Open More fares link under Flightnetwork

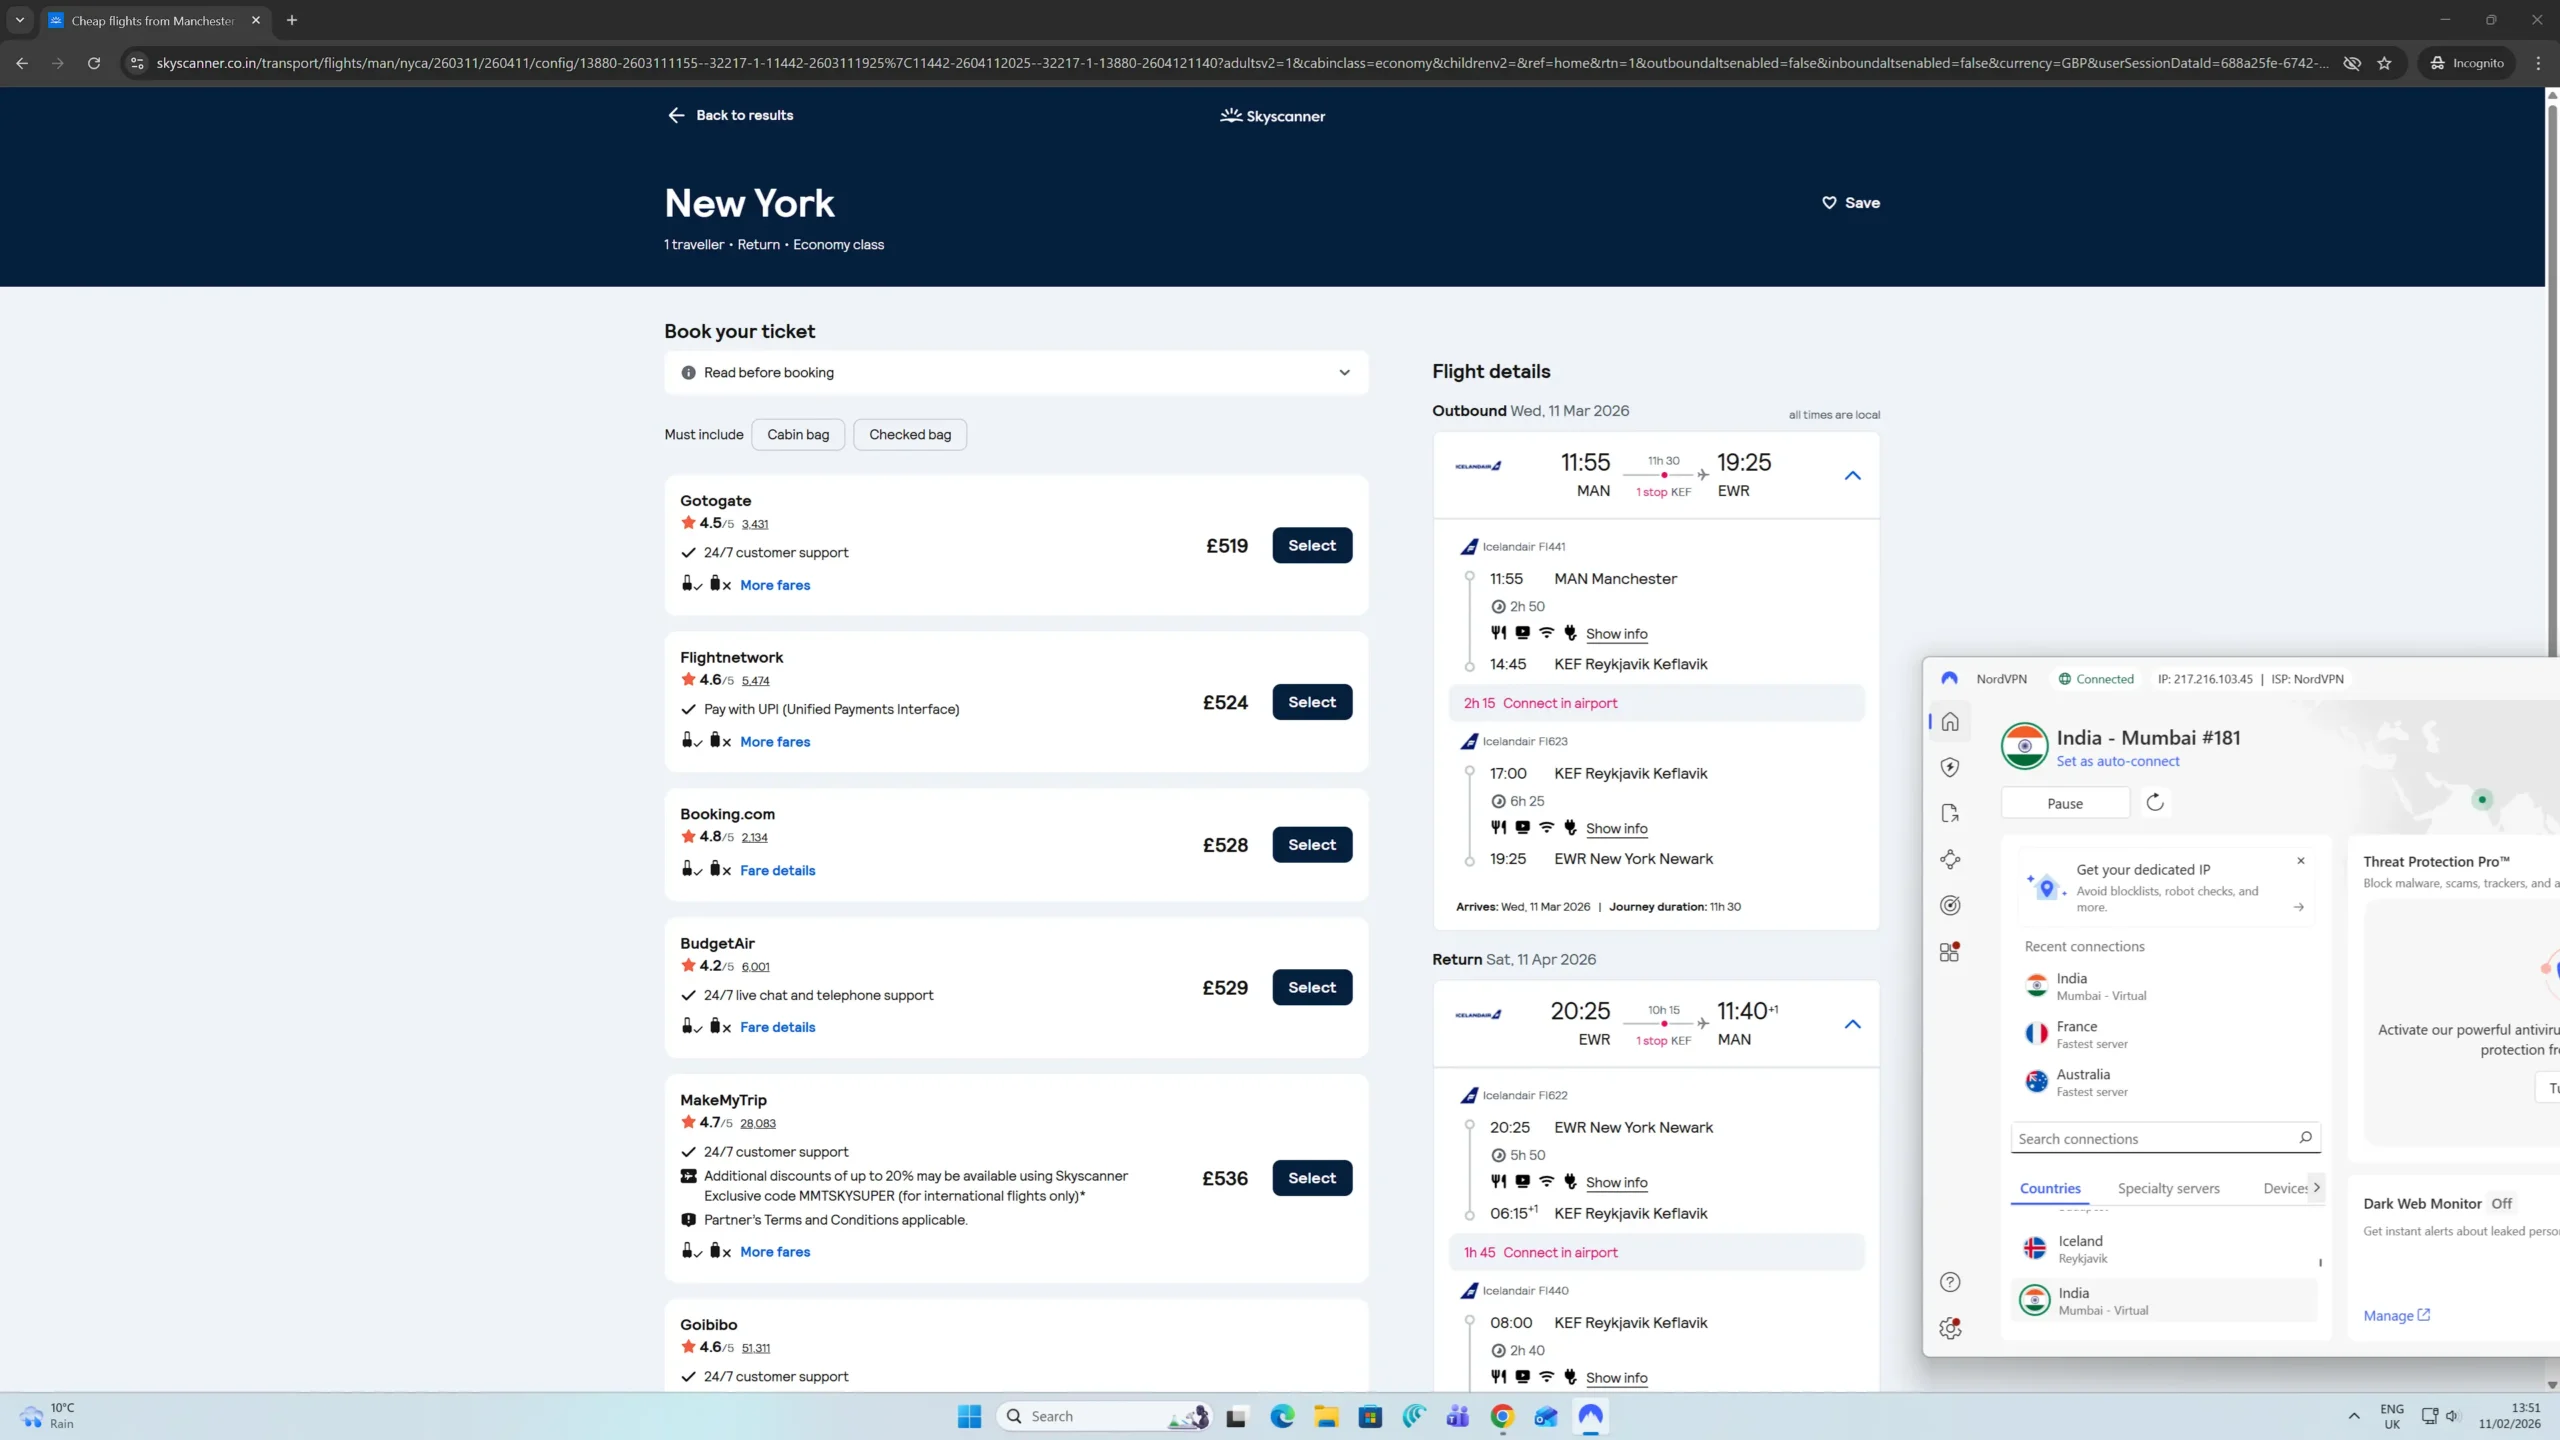click(x=774, y=741)
